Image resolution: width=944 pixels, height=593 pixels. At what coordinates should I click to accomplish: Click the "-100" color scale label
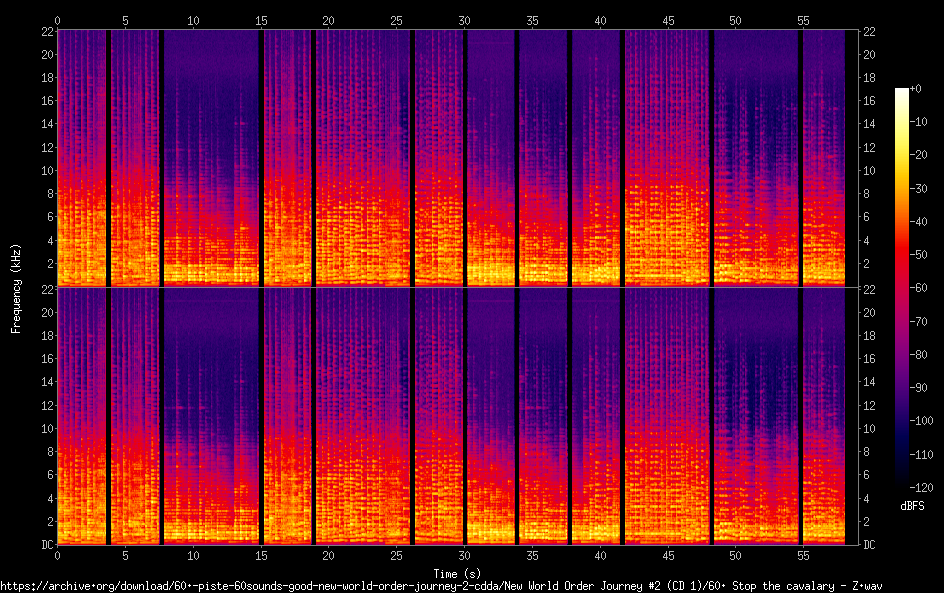pos(922,421)
